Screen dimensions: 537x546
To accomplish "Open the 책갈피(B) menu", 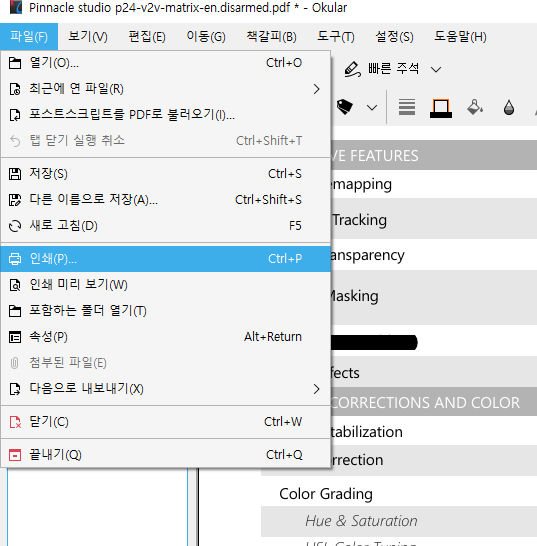I will tap(271, 37).
